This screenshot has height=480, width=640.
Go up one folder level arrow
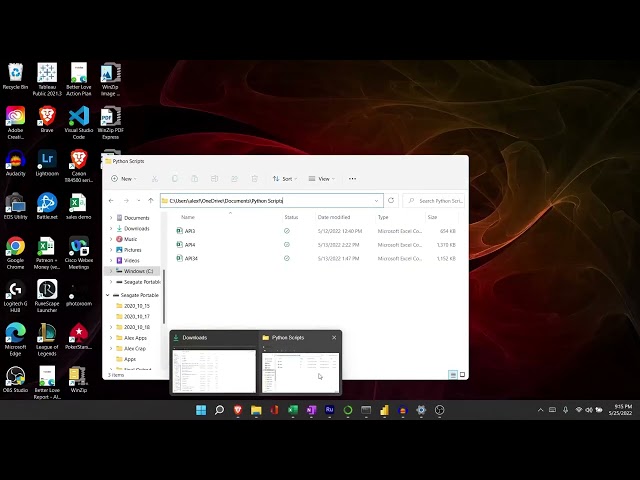(x=151, y=200)
